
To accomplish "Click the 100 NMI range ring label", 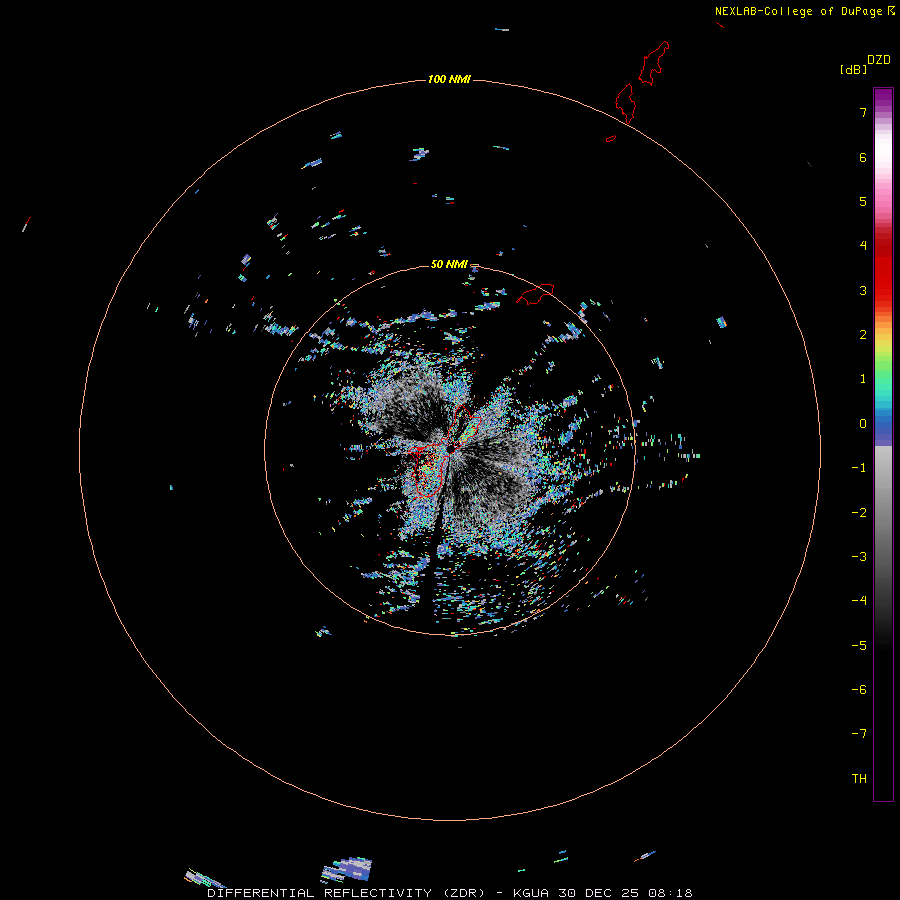I will coord(449,79).
